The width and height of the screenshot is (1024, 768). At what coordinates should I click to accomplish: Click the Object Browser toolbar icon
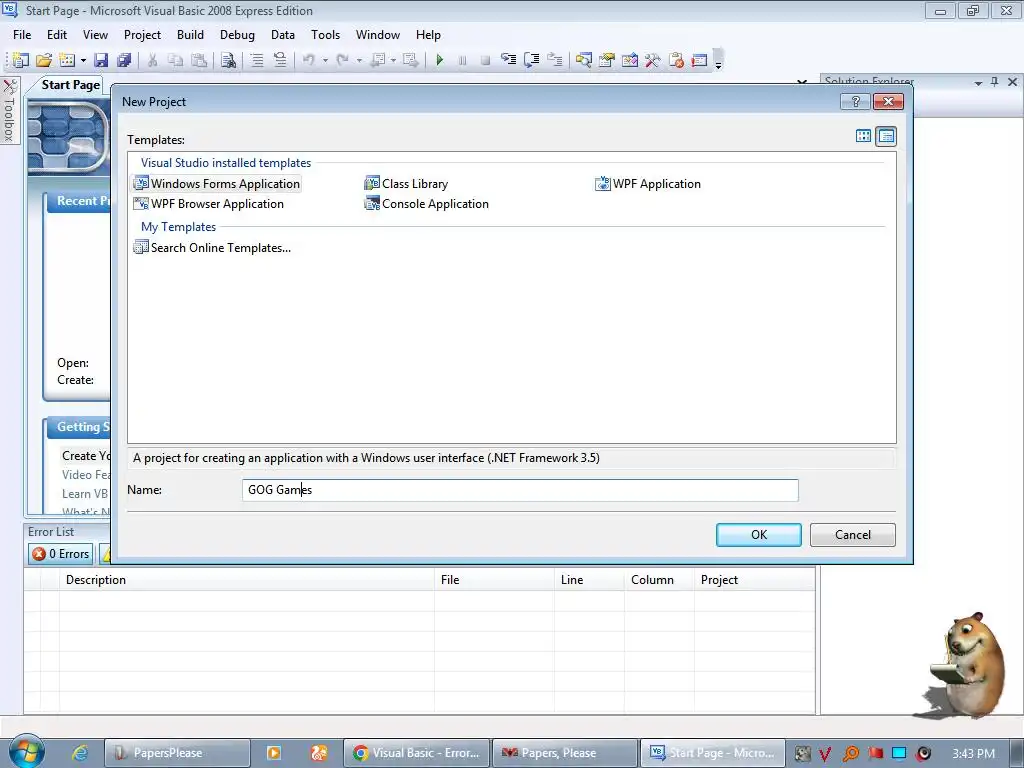(630, 60)
